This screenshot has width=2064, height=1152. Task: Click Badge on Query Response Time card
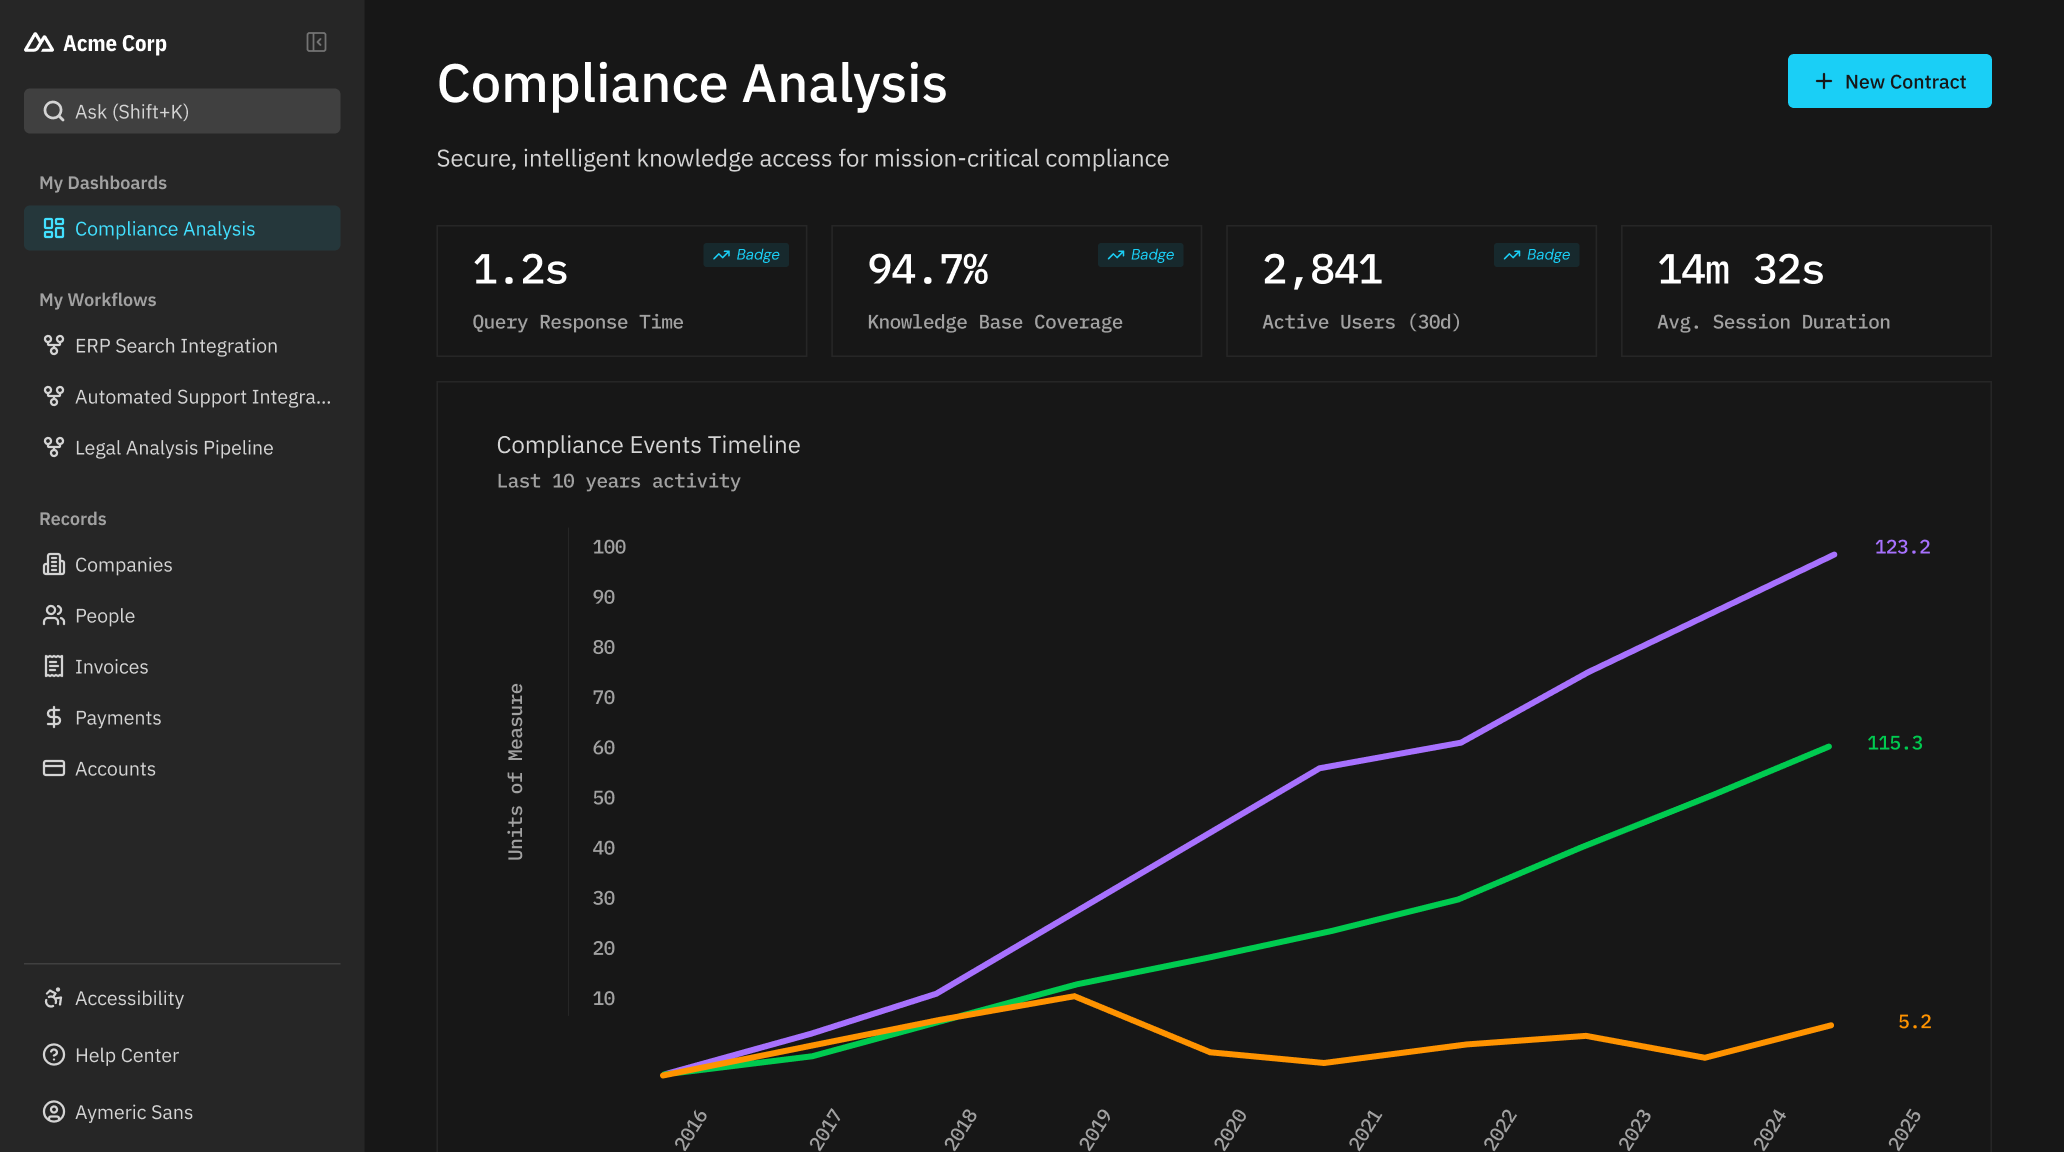tap(746, 255)
